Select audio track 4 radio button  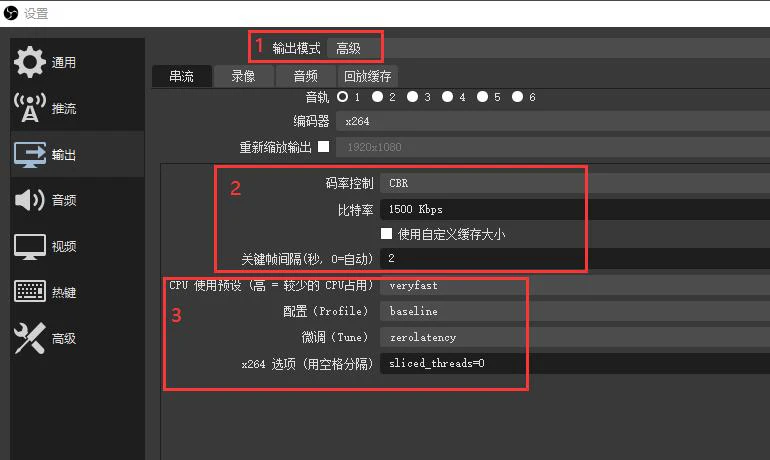pos(447,97)
